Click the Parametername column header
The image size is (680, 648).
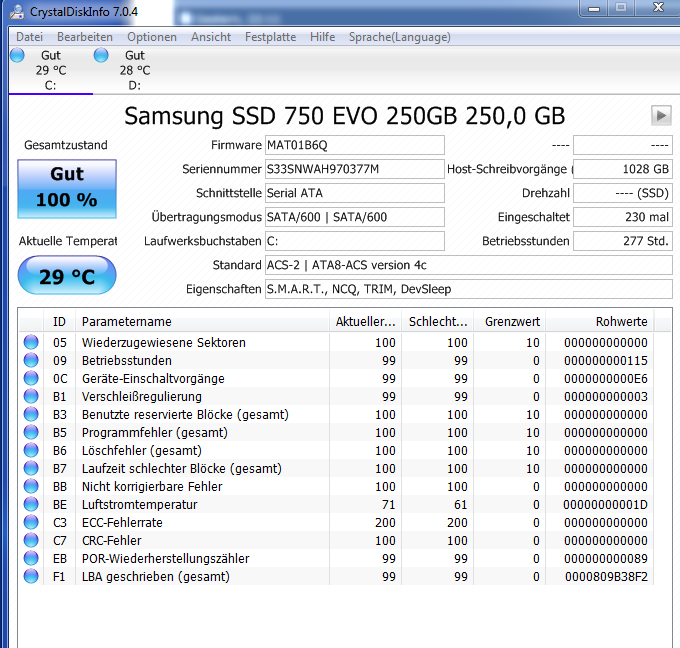click(202, 321)
